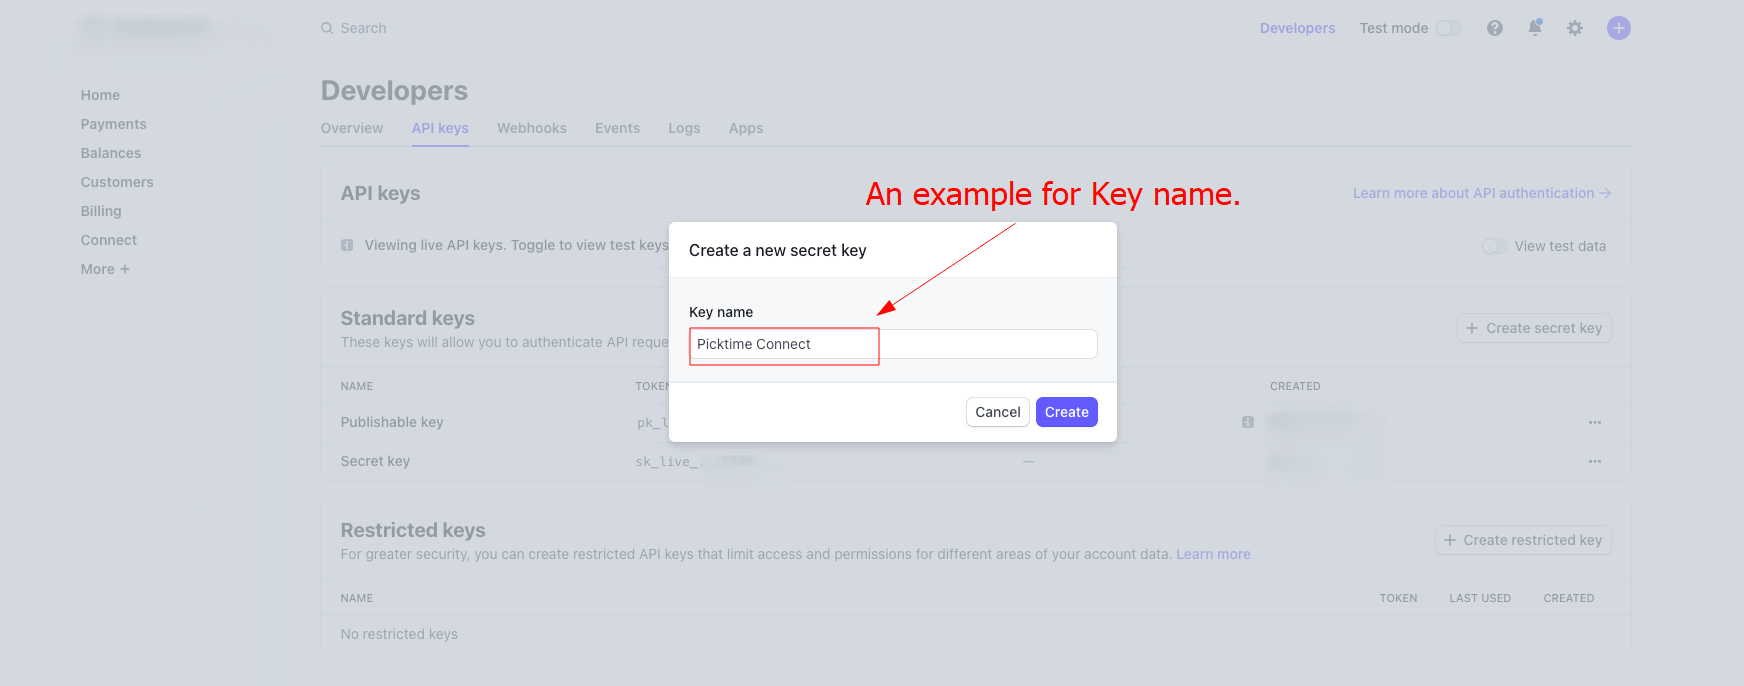Viewport: 1744px width, 686px height.
Task: Open Publishable key row options menu
Action: (x=1594, y=422)
